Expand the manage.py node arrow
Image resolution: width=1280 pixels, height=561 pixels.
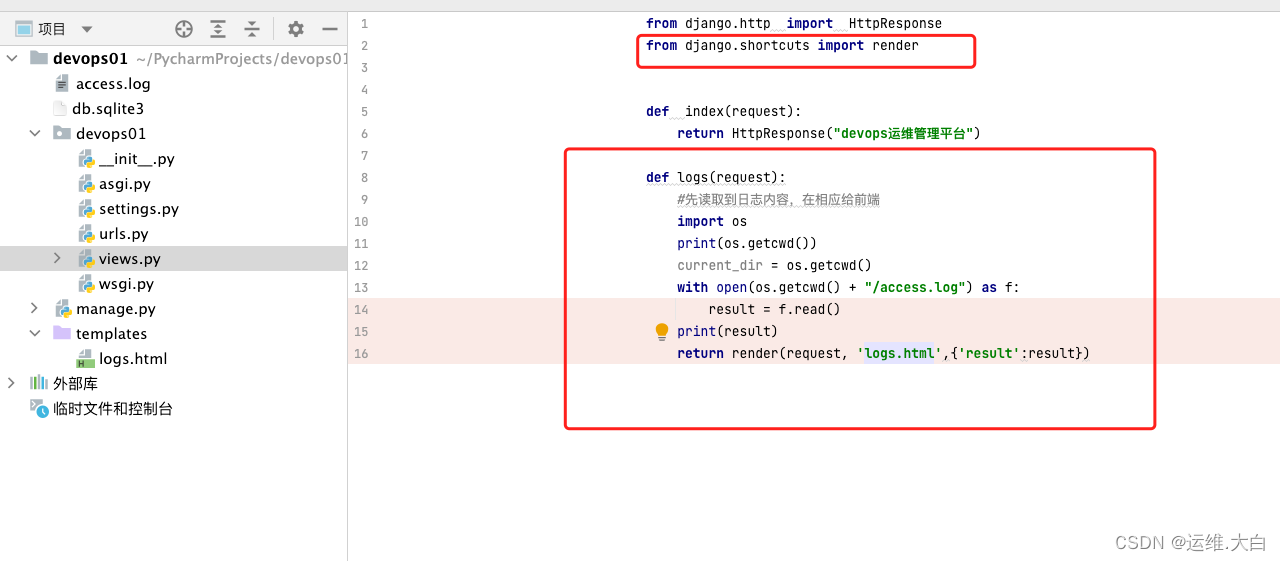tap(35, 308)
